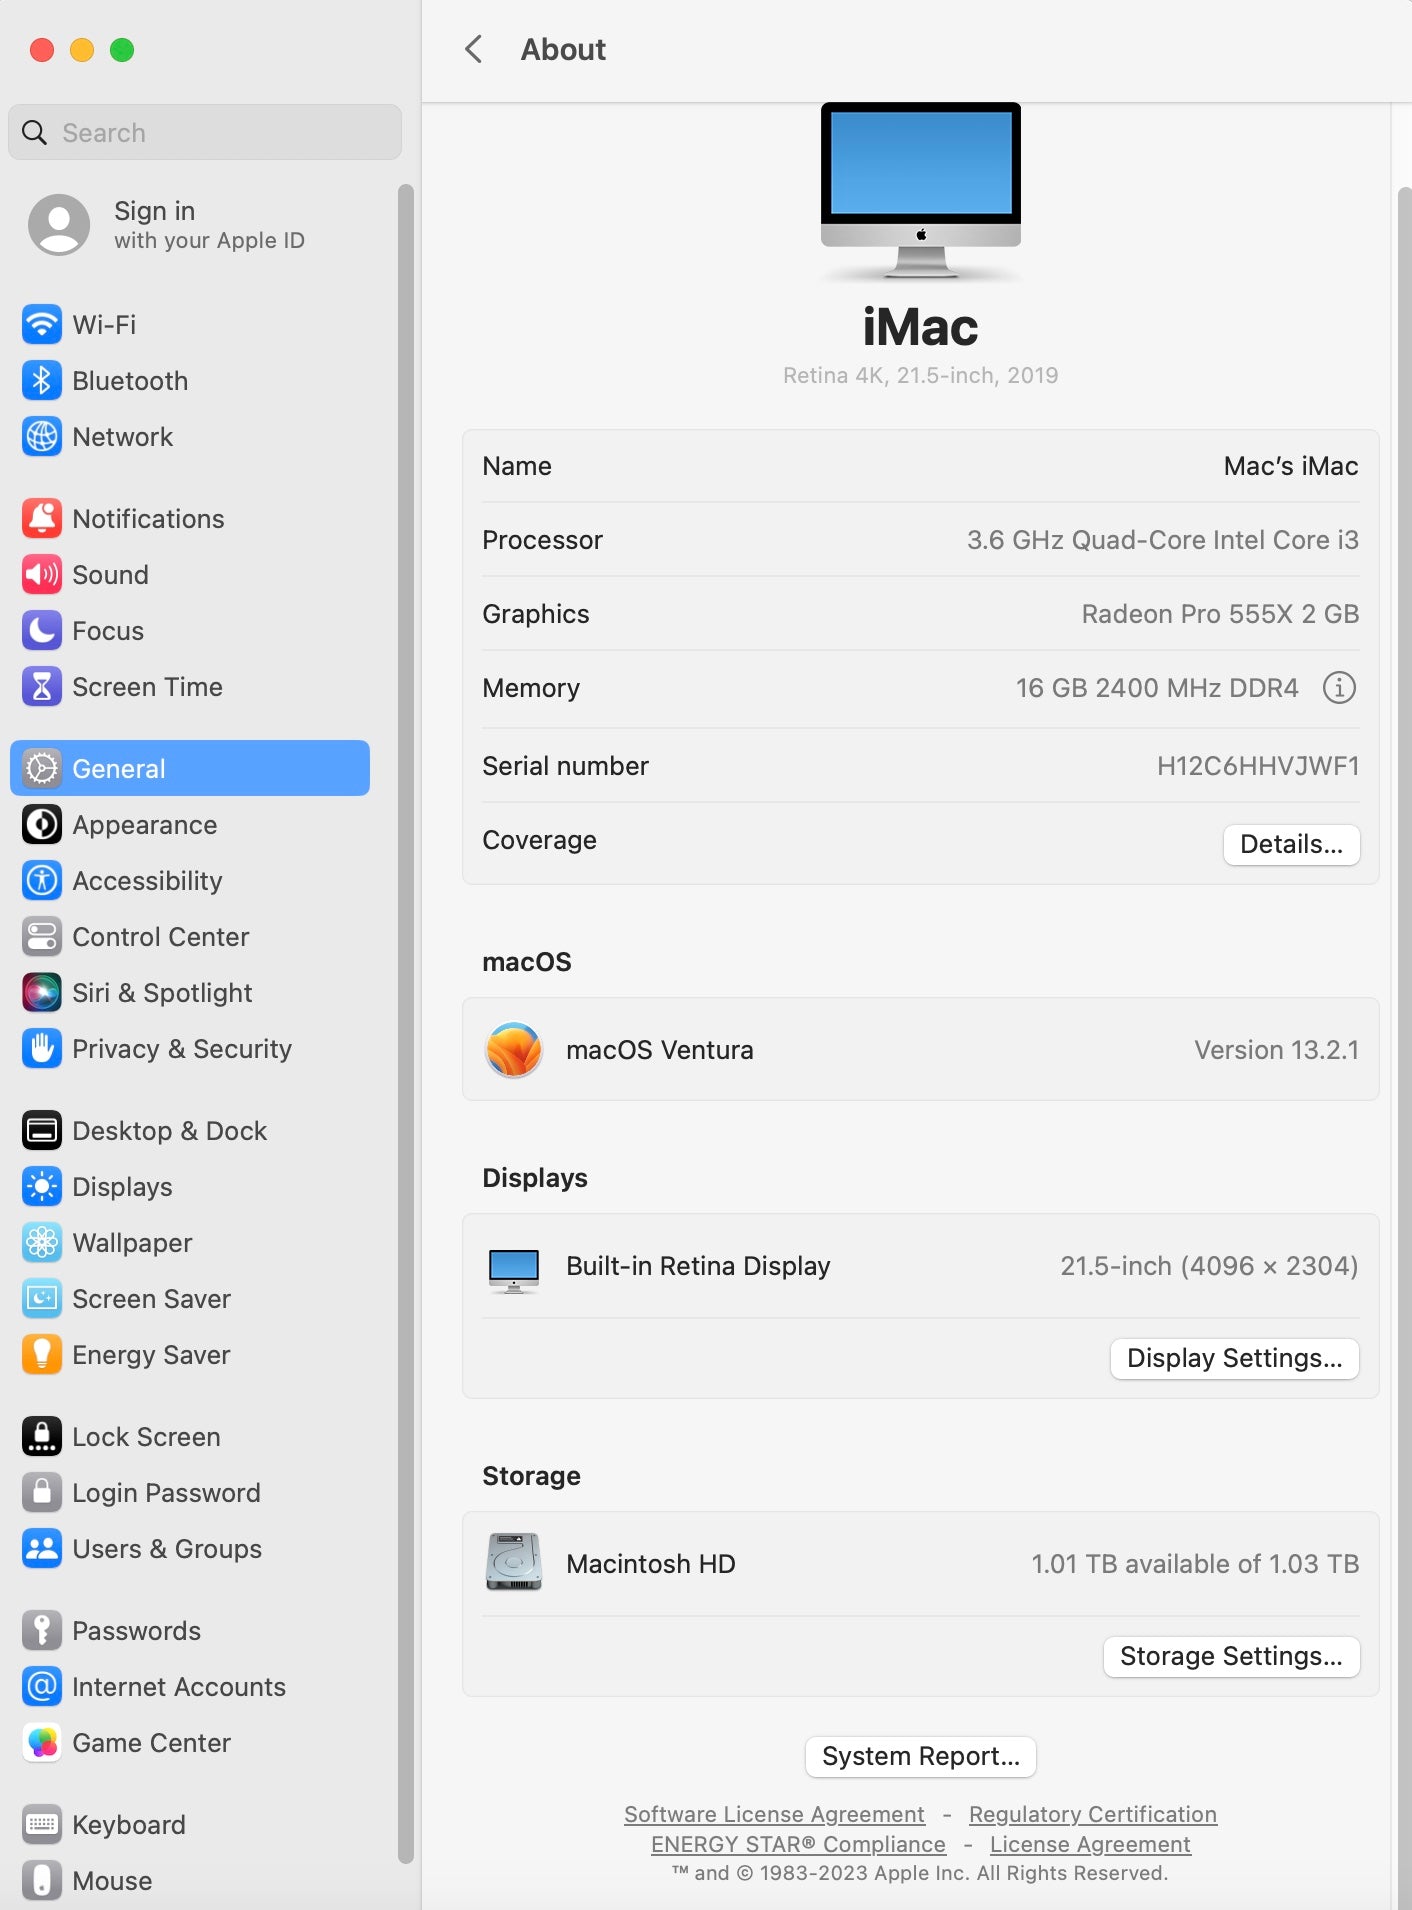Click the 21.5-inch (4096 × 2304) text
1412x1910 pixels.
pos(1209,1266)
